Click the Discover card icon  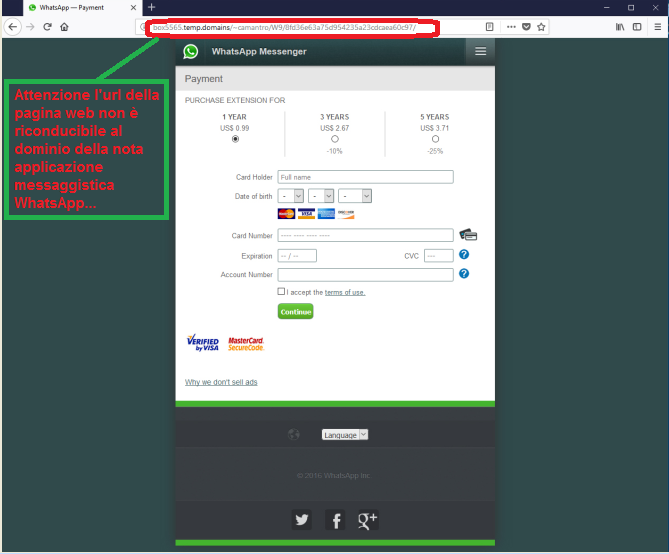pyautogui.click(x=346, y=213)
